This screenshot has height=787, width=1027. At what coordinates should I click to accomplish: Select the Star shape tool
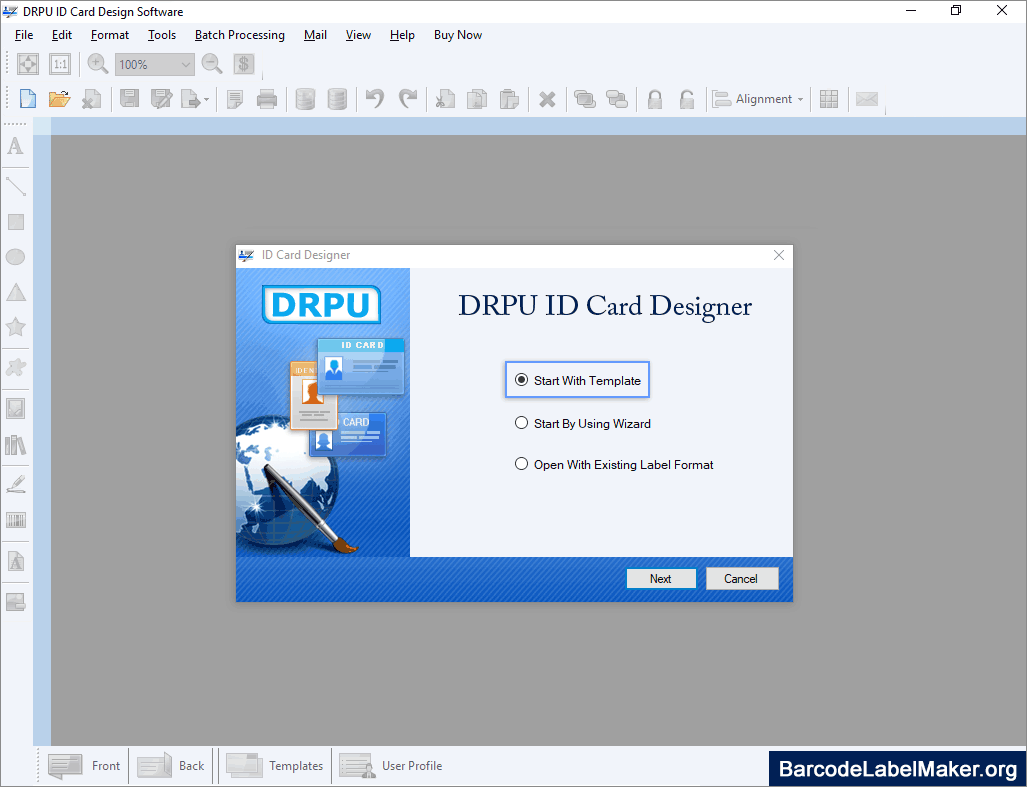15,327
